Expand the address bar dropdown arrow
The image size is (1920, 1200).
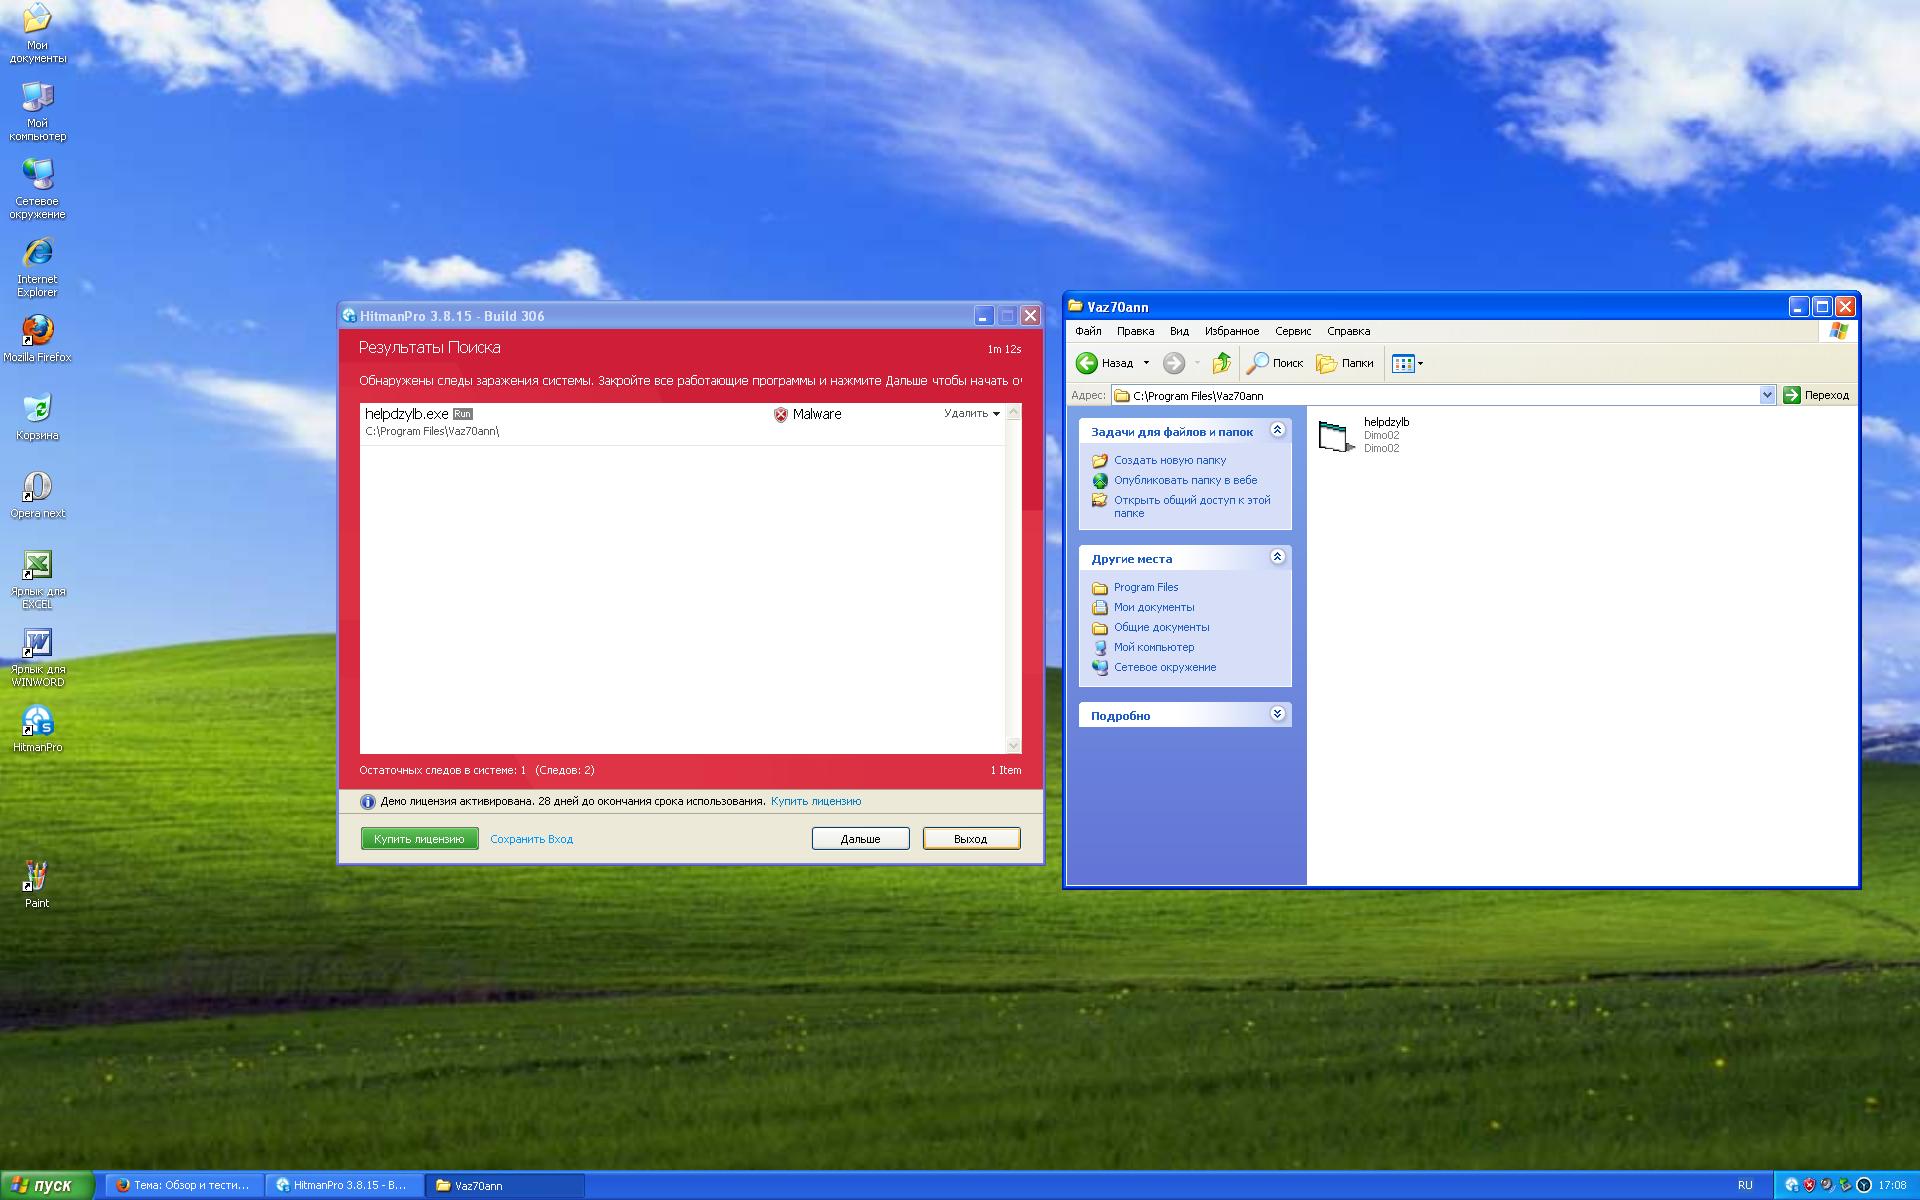coord(1766,395)
